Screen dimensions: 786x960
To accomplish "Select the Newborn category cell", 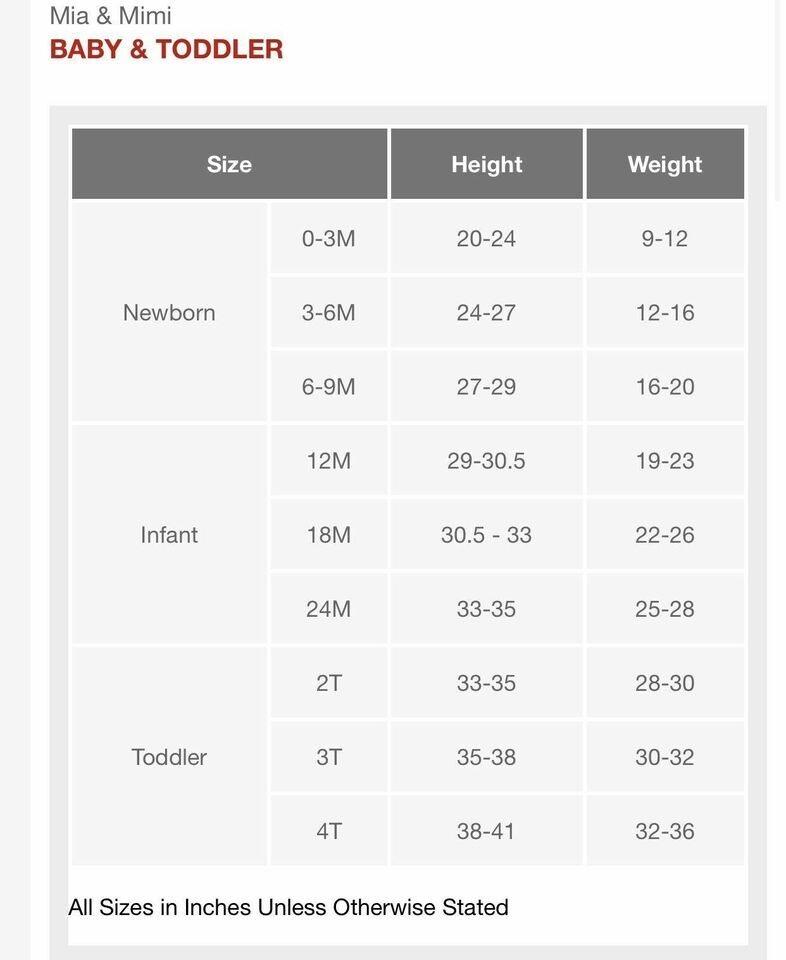I will [170, 312].
